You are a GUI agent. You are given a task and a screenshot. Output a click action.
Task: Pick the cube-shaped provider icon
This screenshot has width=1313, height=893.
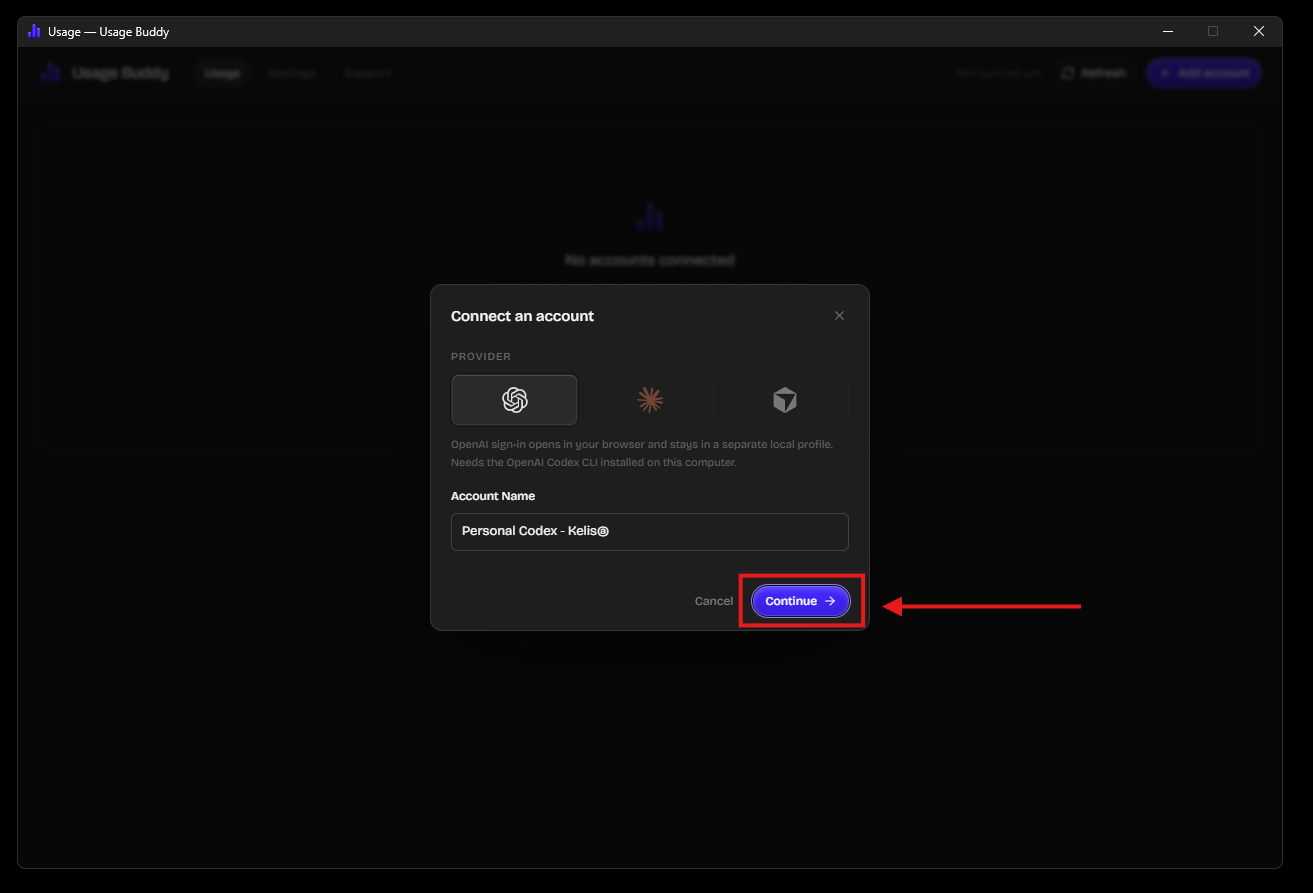[785, 400]
